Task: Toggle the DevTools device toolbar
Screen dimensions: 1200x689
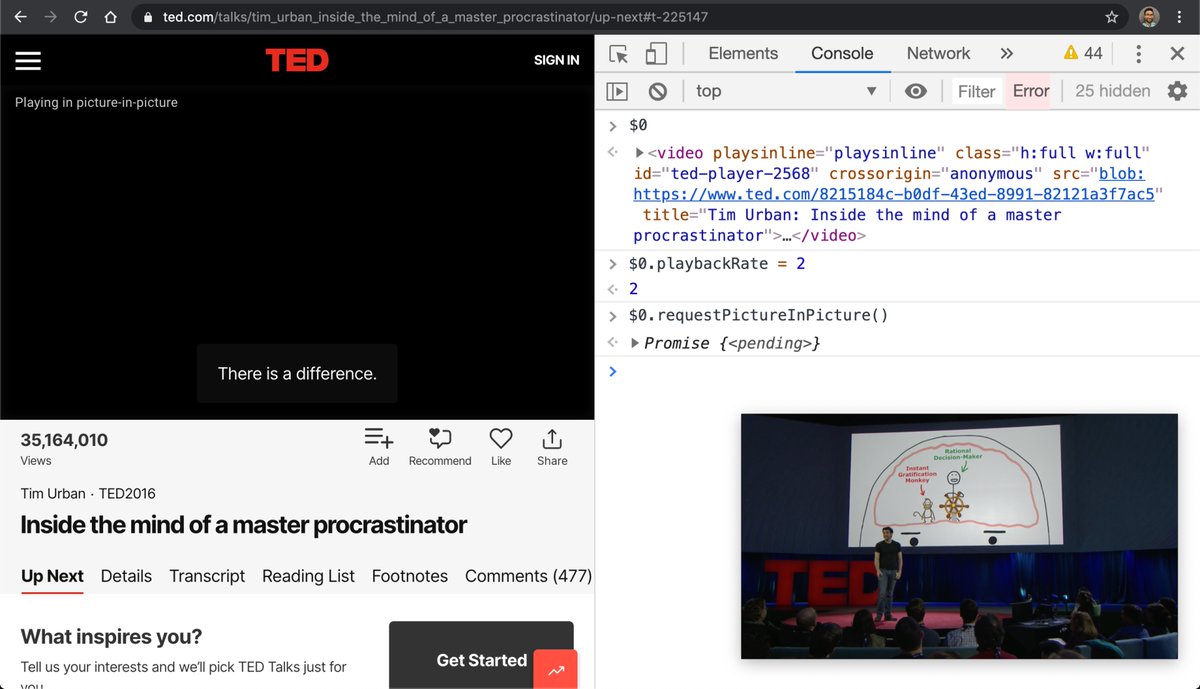Action: [656, 54]
